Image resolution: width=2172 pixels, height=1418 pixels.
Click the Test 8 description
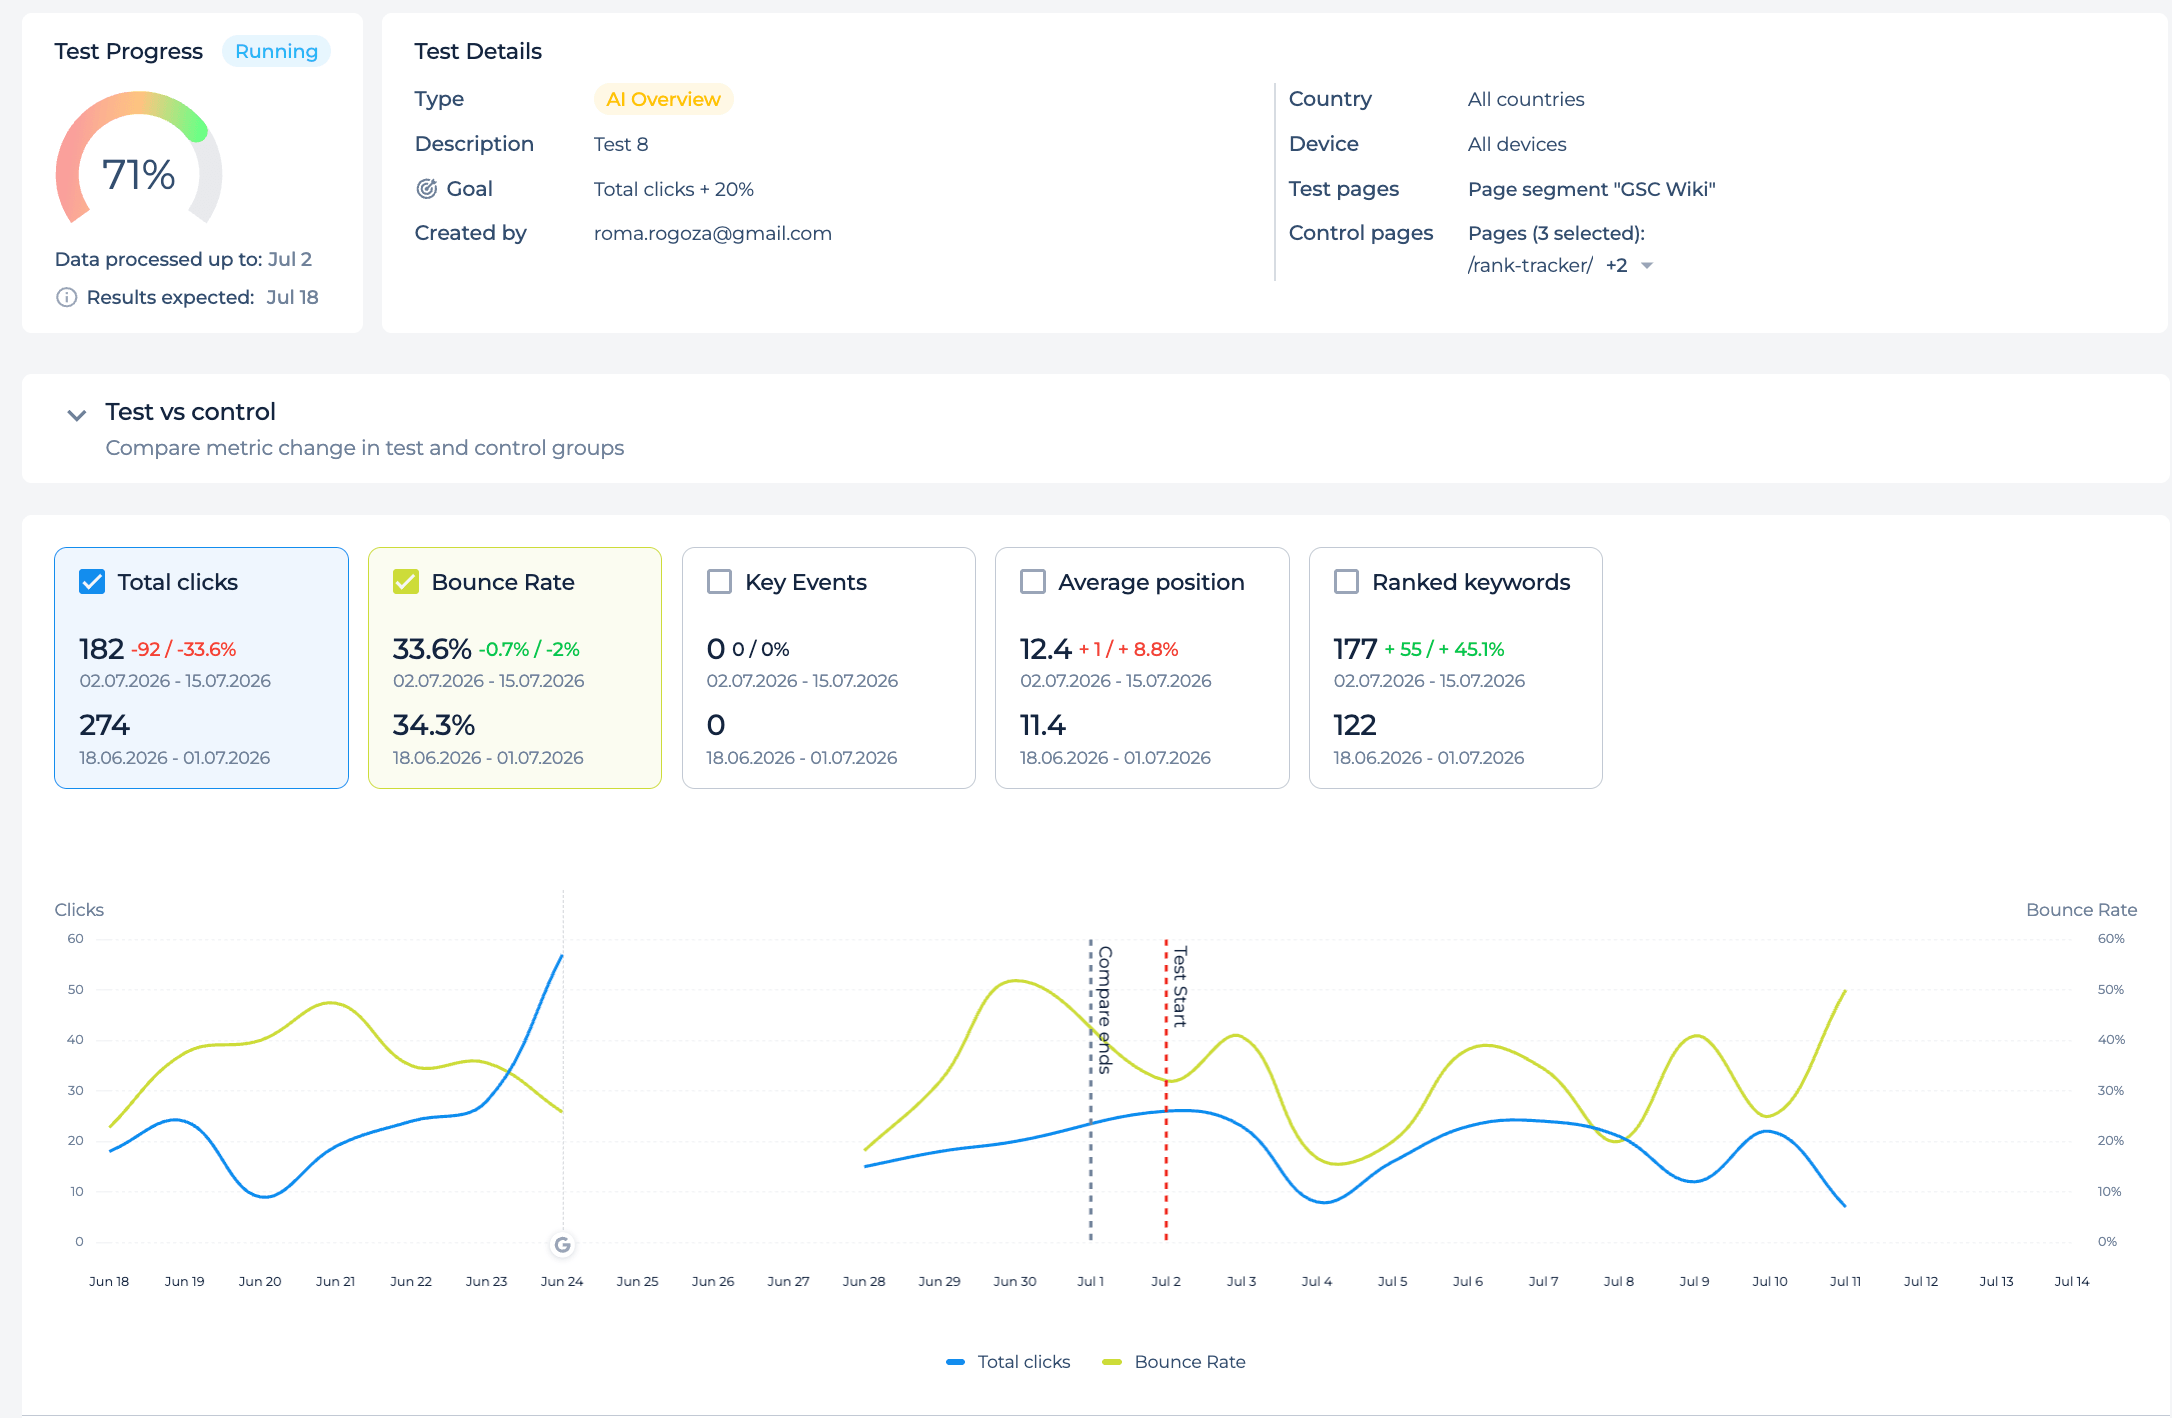click(621, 144)
